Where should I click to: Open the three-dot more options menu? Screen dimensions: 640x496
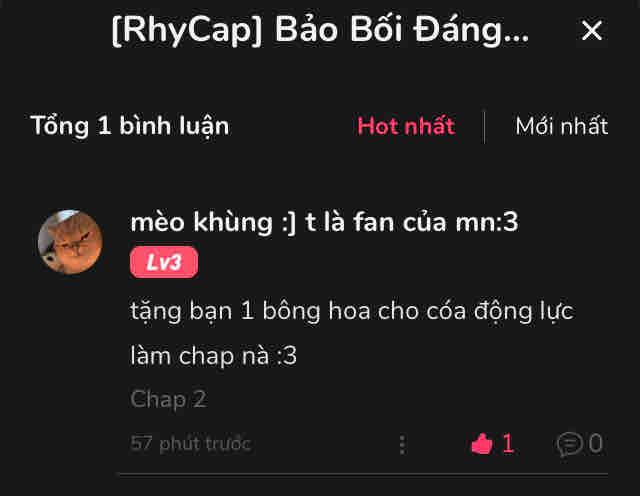[402, 444]
